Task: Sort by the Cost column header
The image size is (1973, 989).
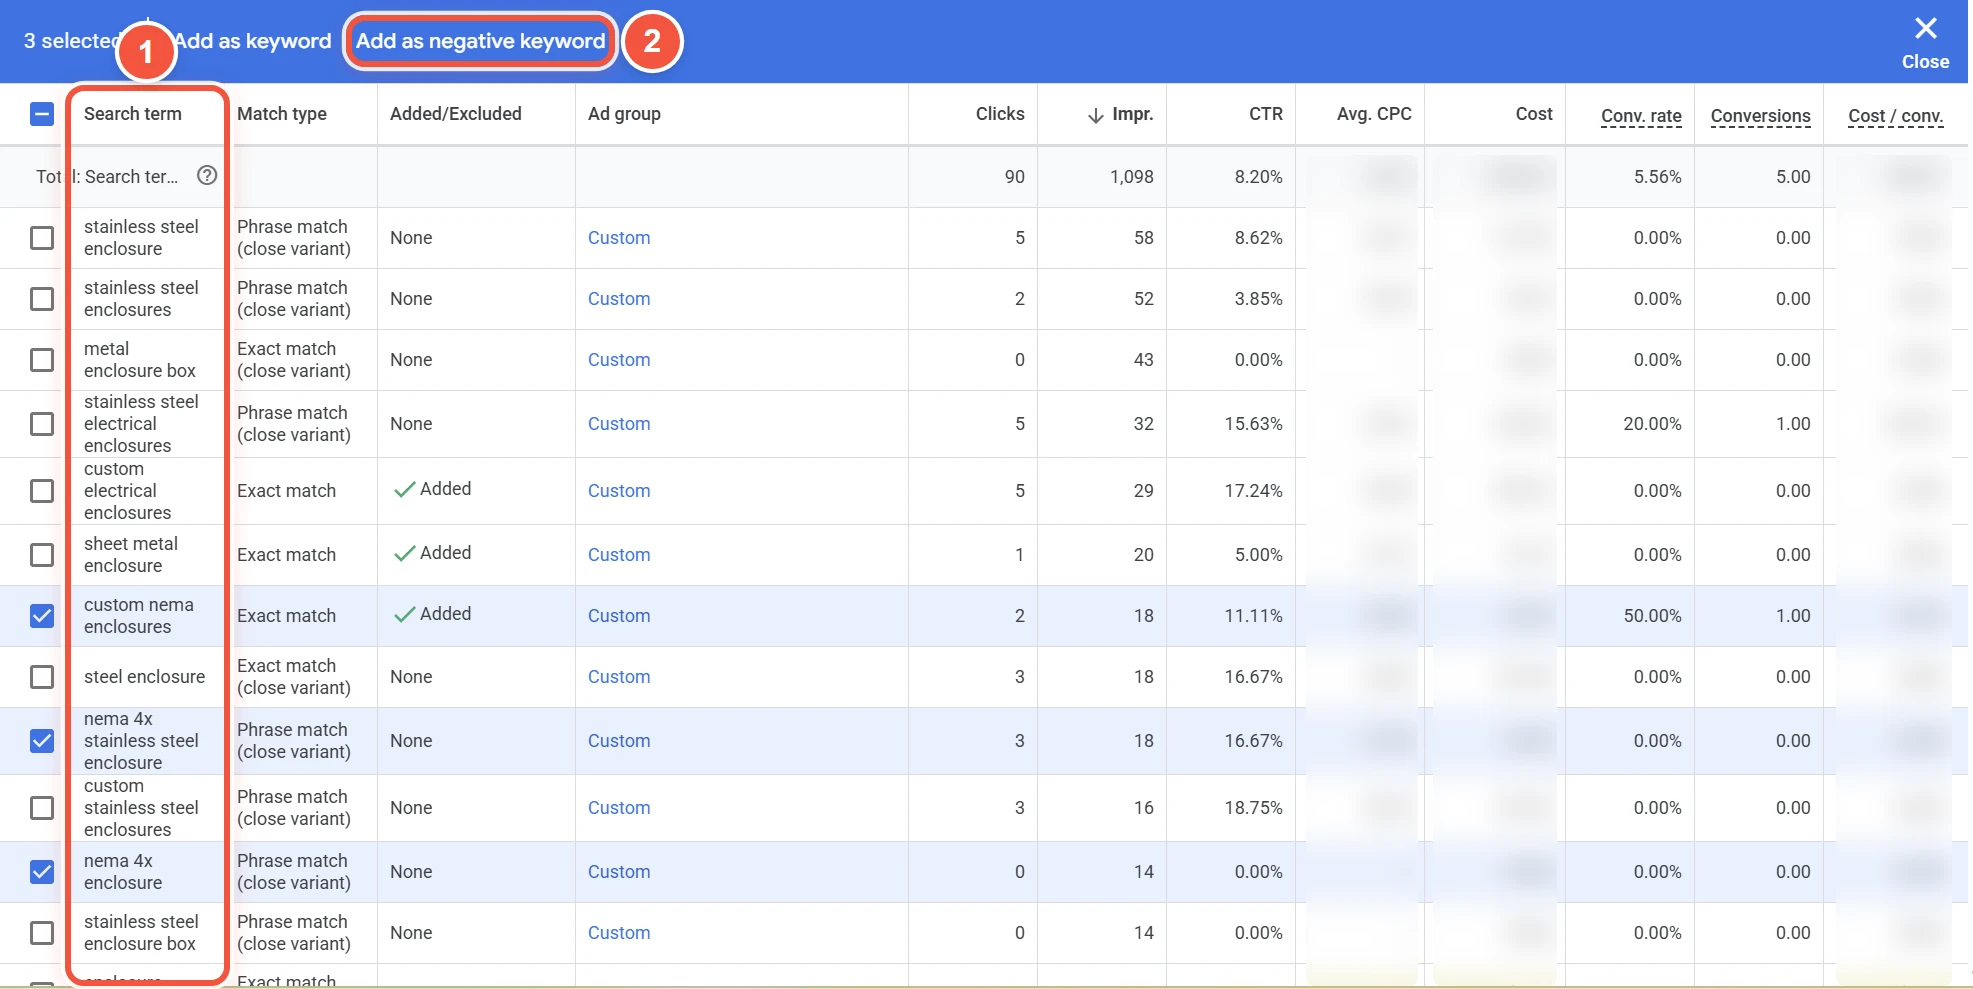Action: click(1534, 114)
